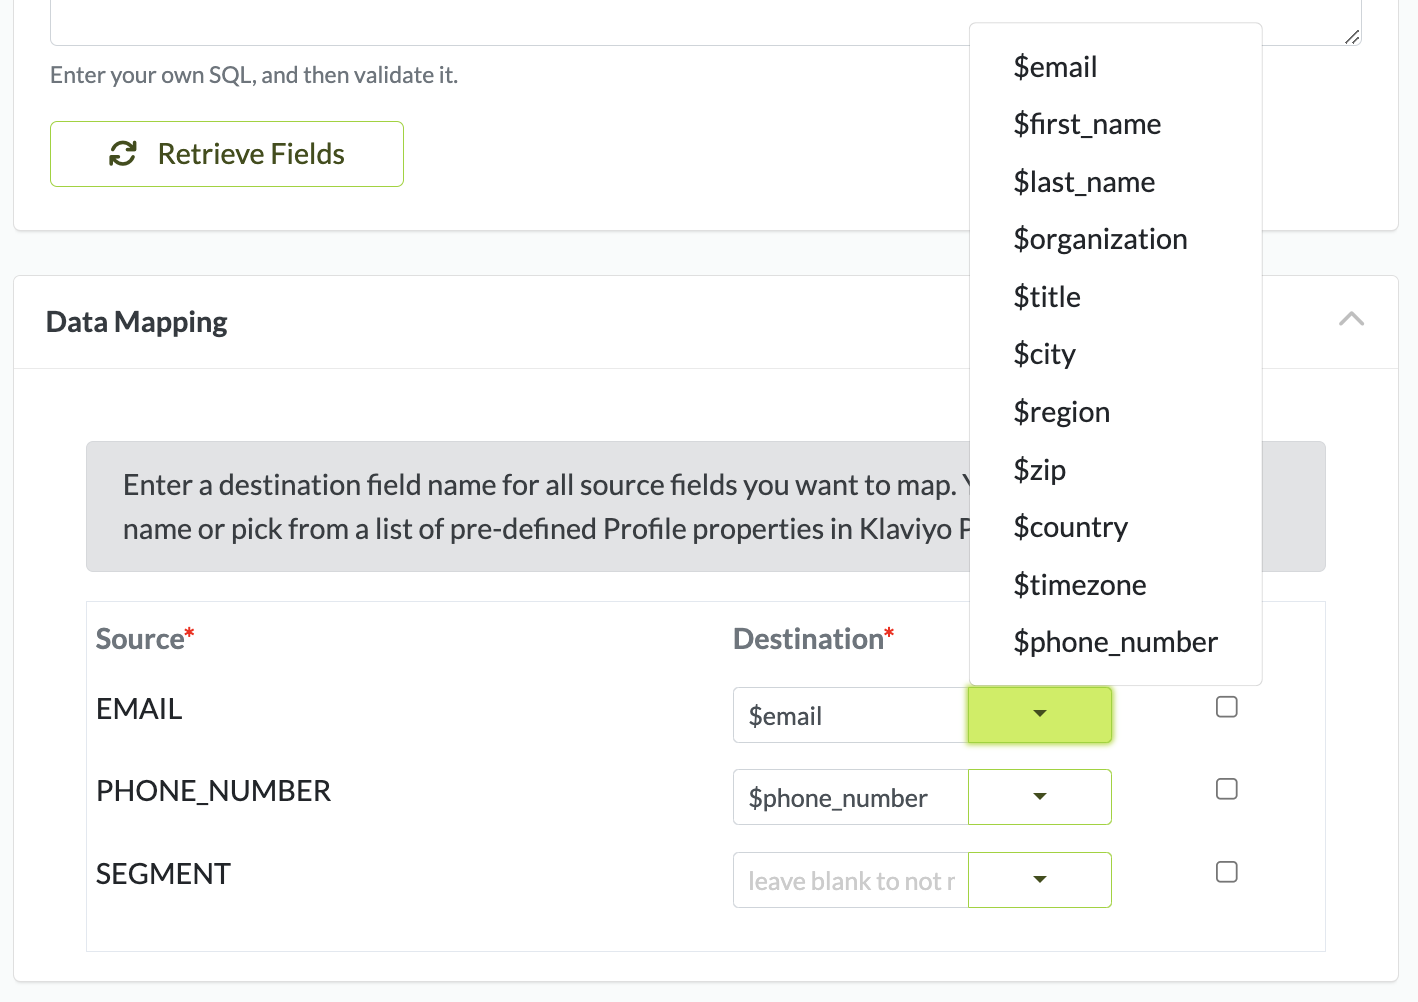
Task: Toggle the checkbox in the EMAIL row
Action: coord(1226,707)
